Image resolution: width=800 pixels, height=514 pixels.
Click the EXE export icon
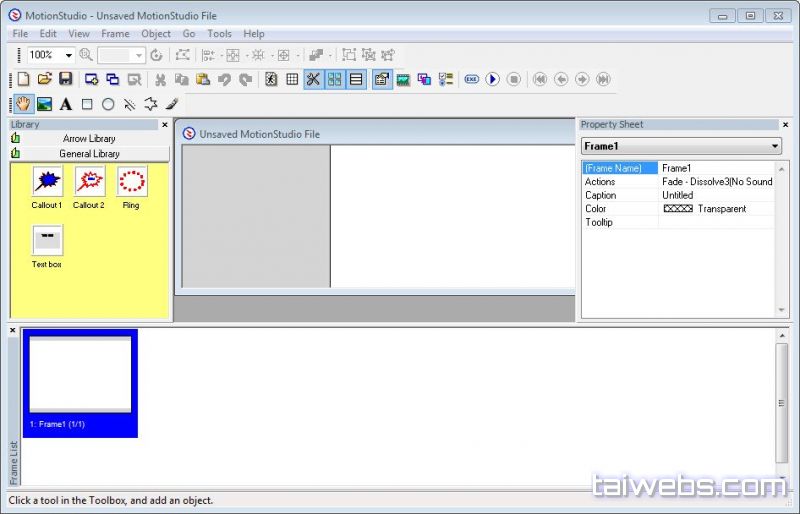471,79
